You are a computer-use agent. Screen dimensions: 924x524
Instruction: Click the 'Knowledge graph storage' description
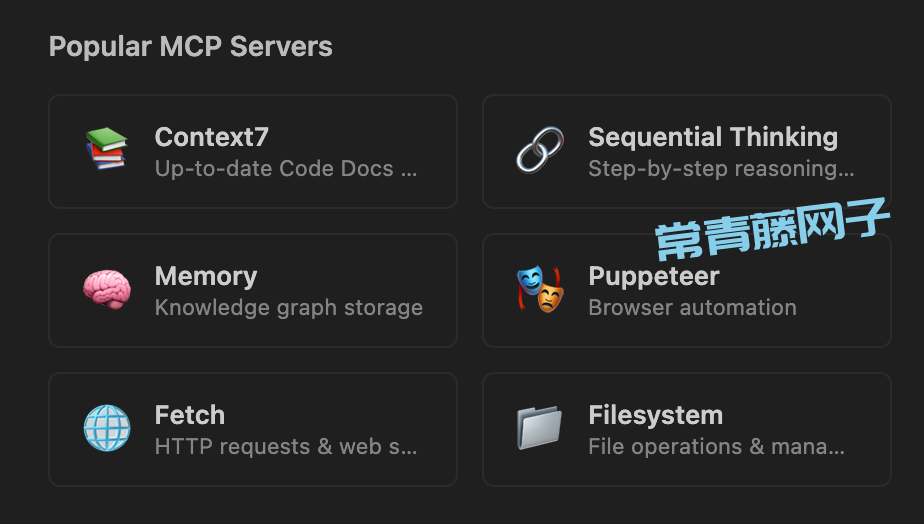[289, 308]
